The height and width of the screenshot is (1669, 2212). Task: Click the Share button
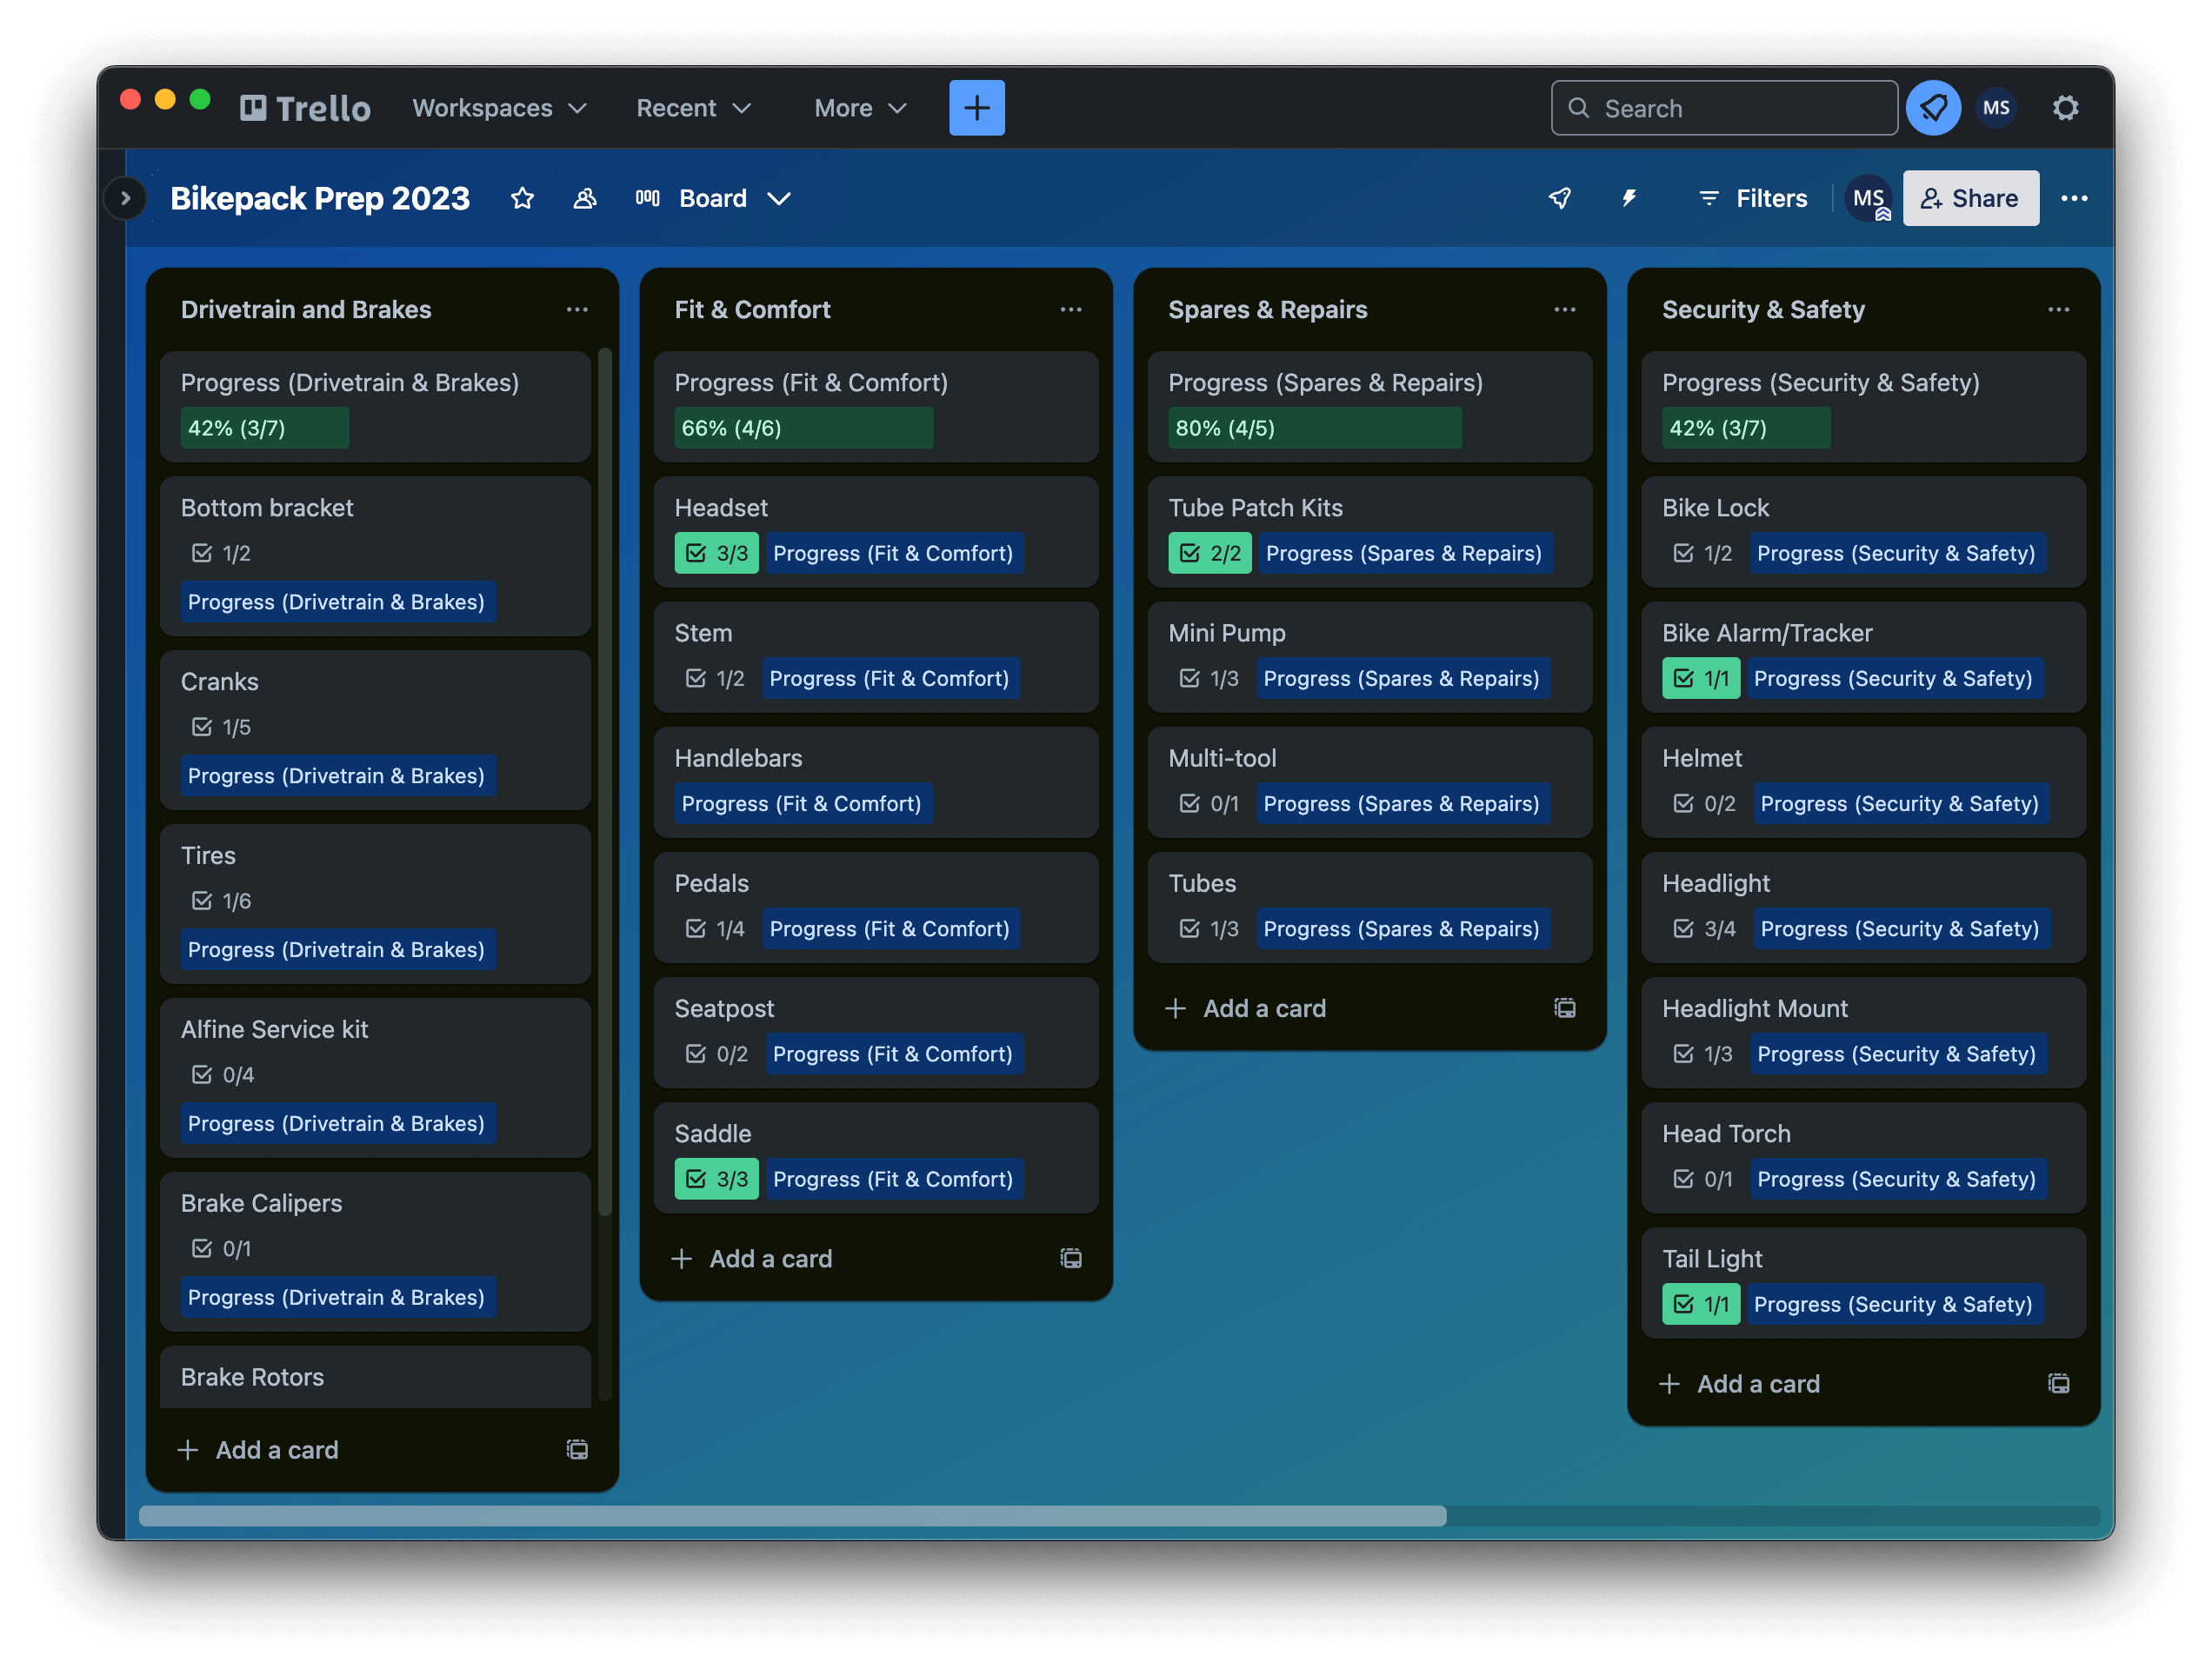click(x=1969, y=198)
